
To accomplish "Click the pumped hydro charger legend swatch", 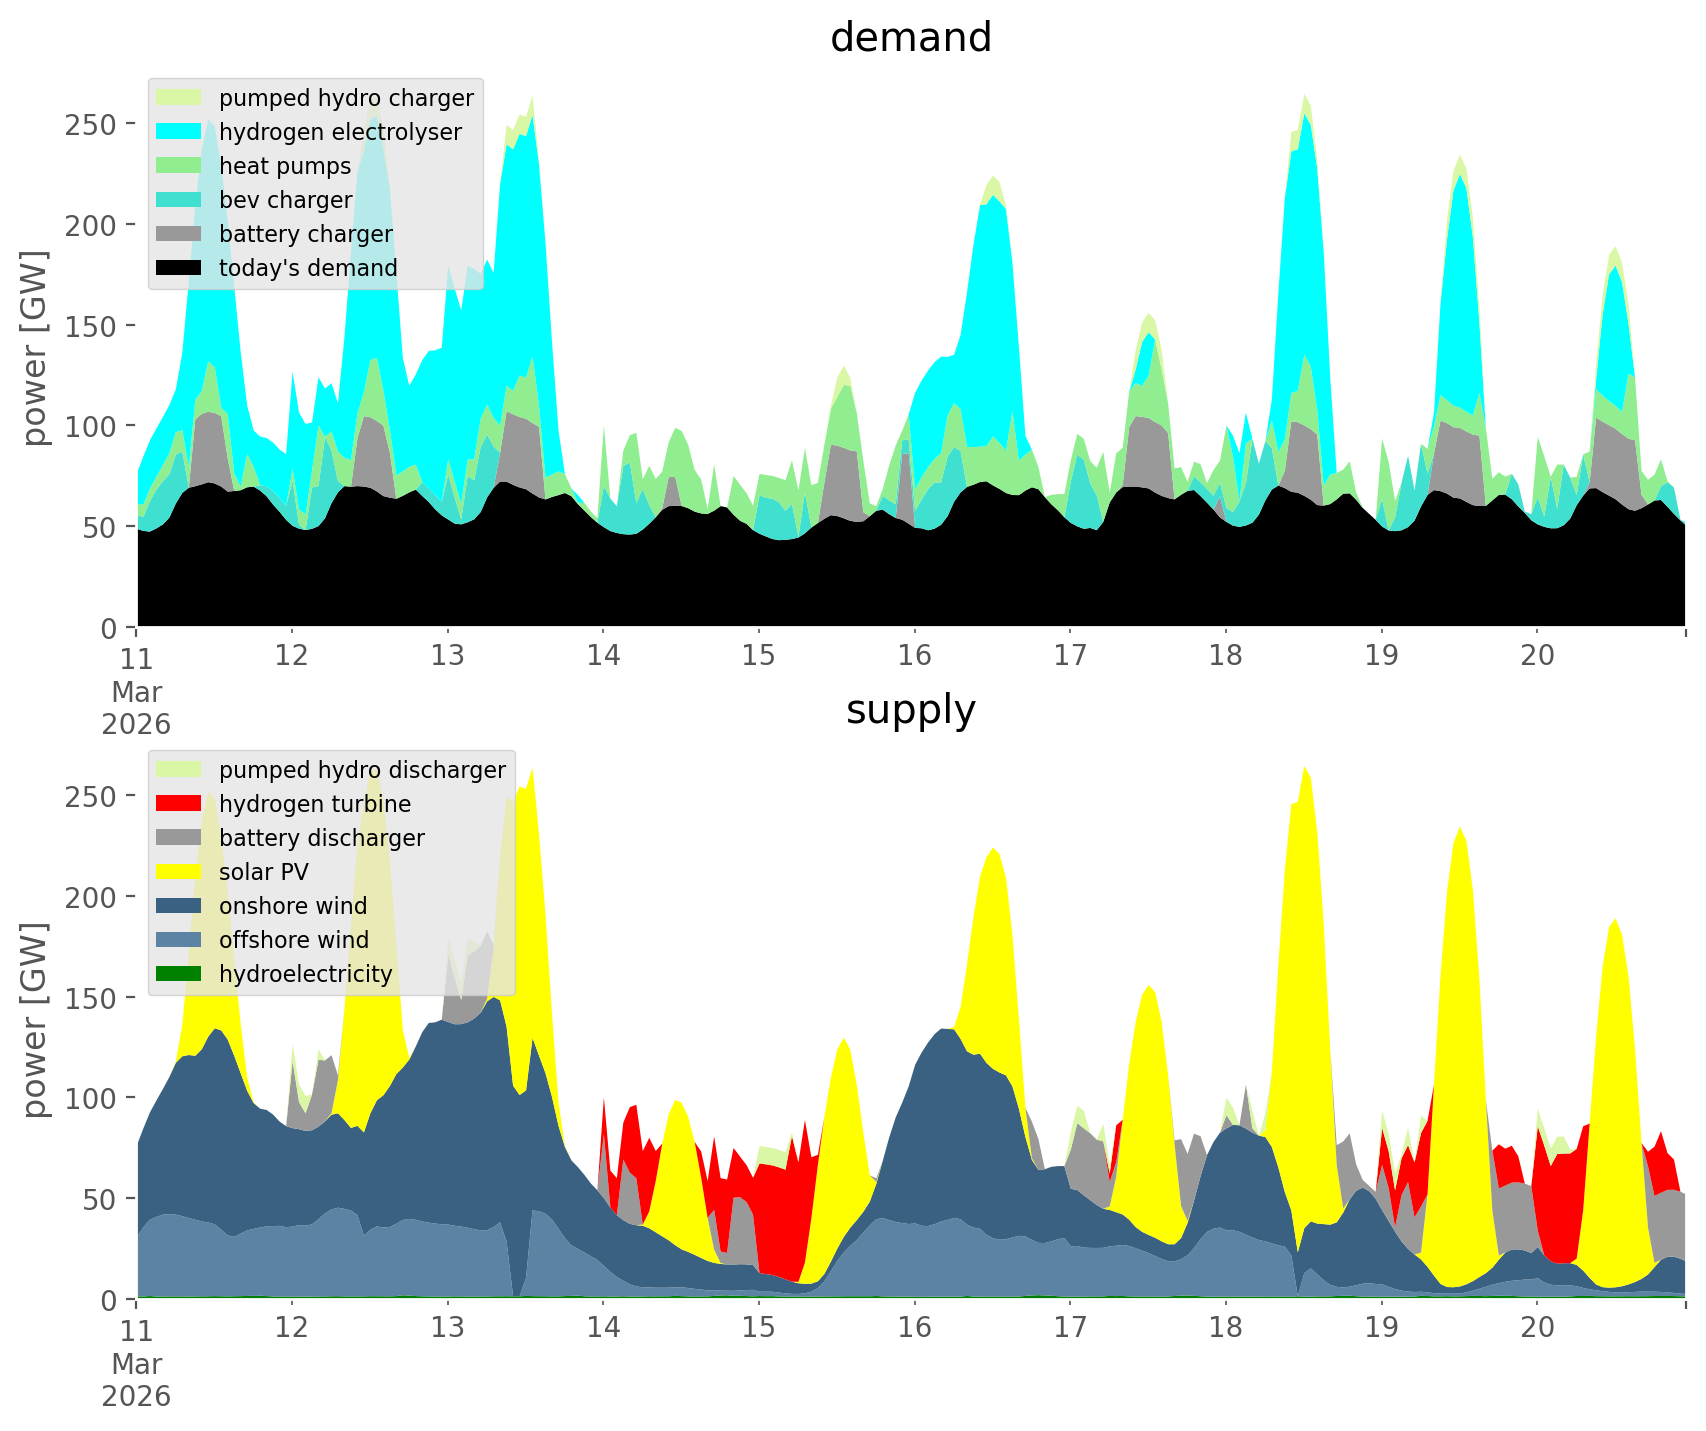I will (x=179, y=98).
